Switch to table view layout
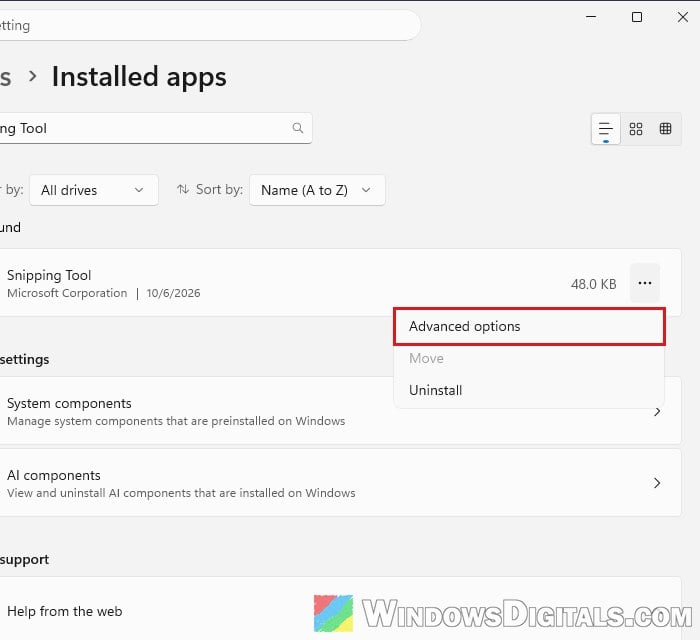Viewport: 700px width, 640px height. point(666,129)
